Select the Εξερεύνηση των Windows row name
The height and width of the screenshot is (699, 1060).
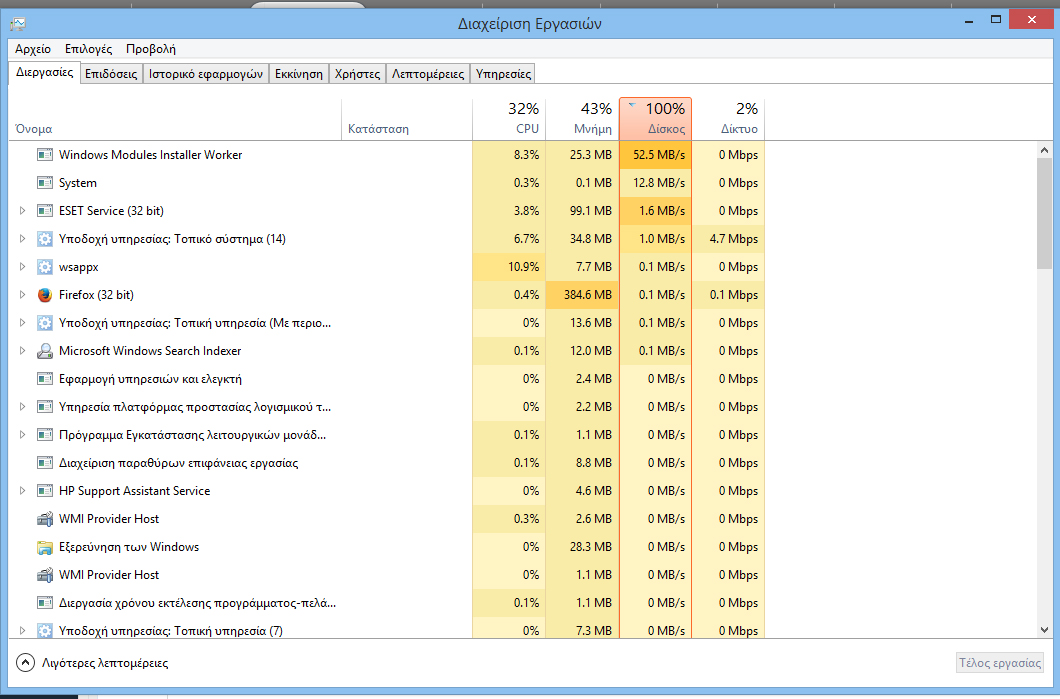point(129,547)
